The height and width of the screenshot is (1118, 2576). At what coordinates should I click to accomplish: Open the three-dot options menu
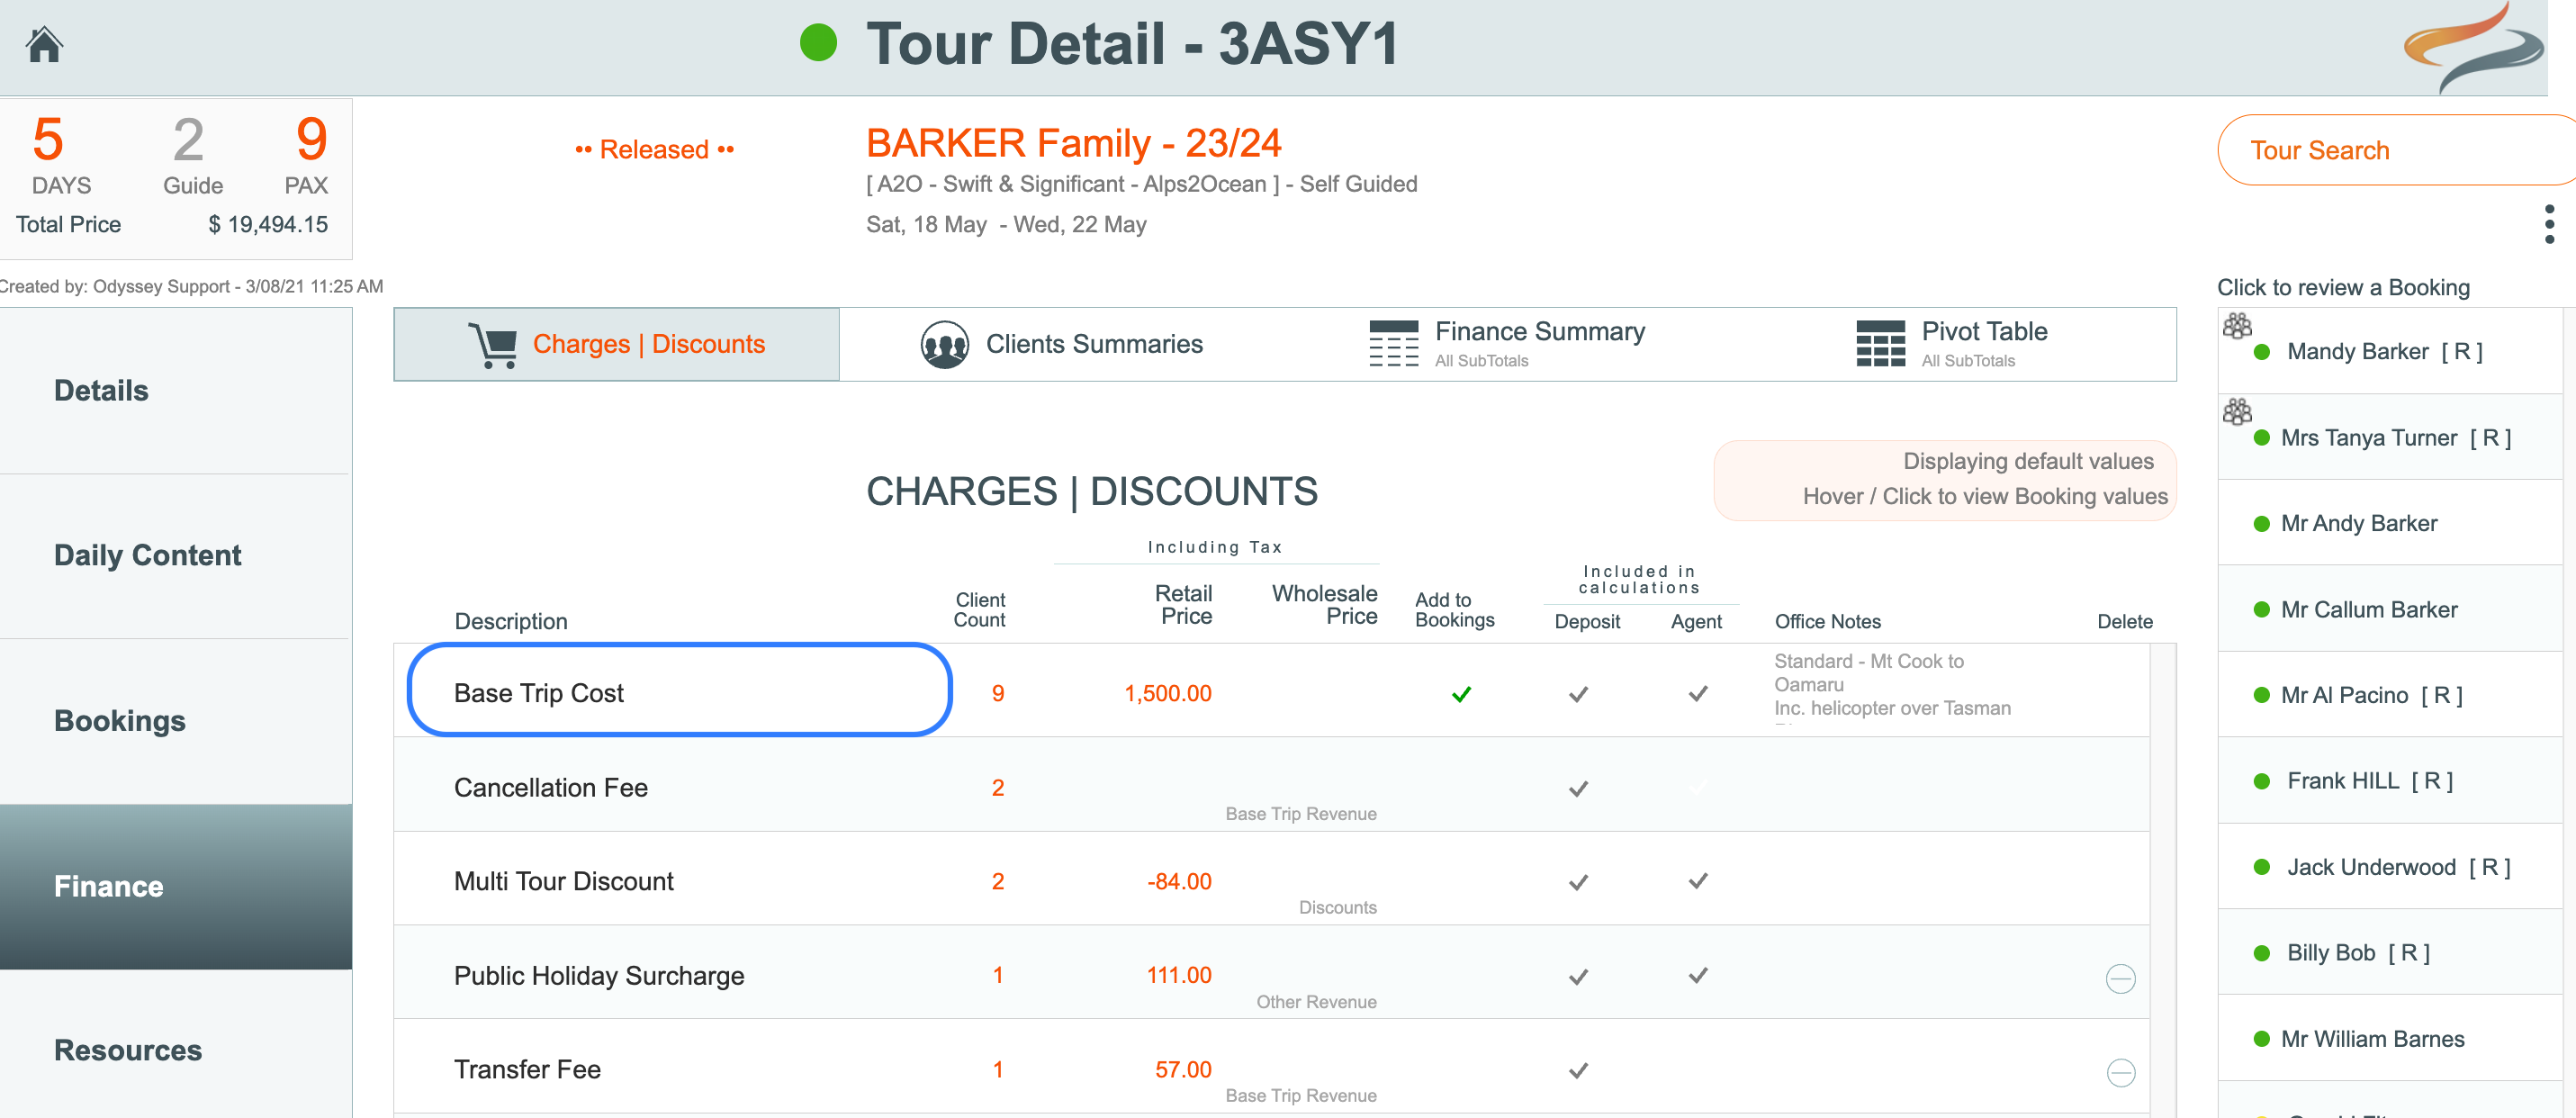(x=2549, y=224)
